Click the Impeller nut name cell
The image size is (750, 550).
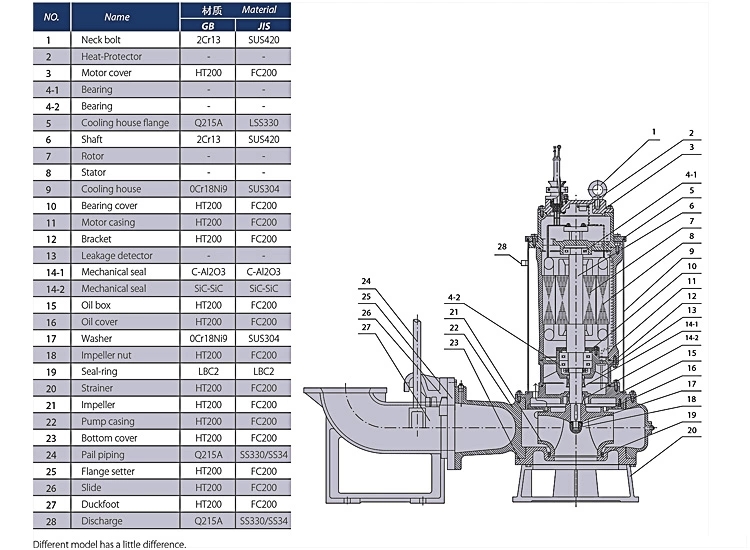coord(109,355)
